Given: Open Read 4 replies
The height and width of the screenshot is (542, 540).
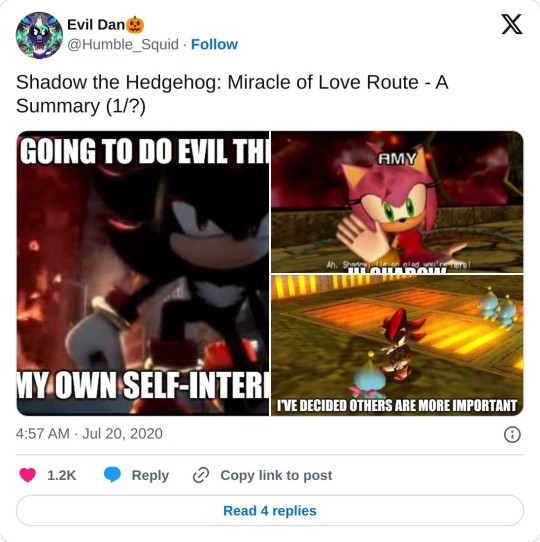Looking at the screenshot, I should click(x=270, y=511).
